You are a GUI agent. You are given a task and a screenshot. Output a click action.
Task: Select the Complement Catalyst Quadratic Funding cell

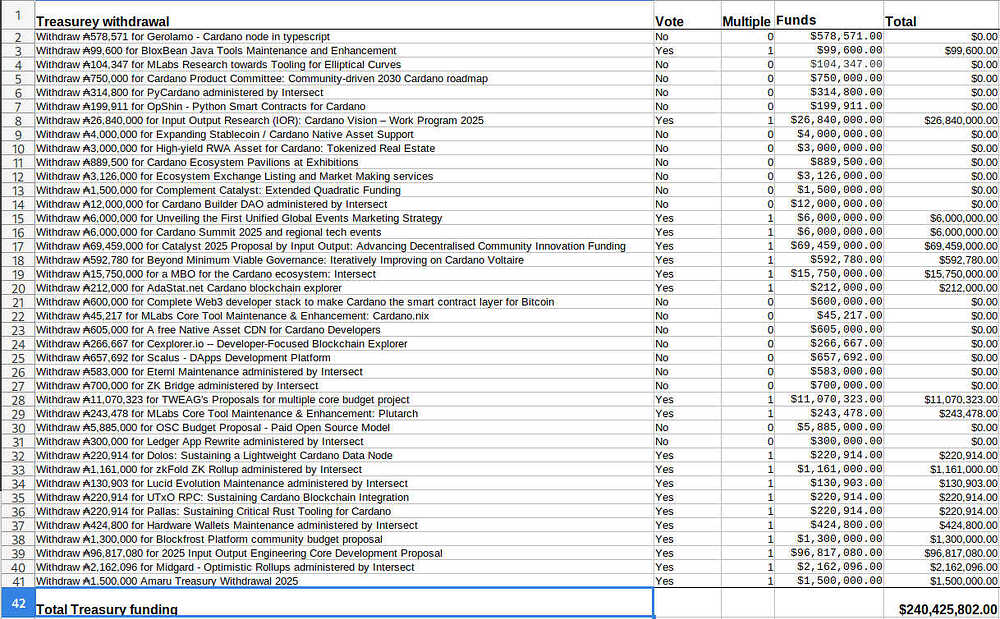pyautogui.click(x=344, y=190)
